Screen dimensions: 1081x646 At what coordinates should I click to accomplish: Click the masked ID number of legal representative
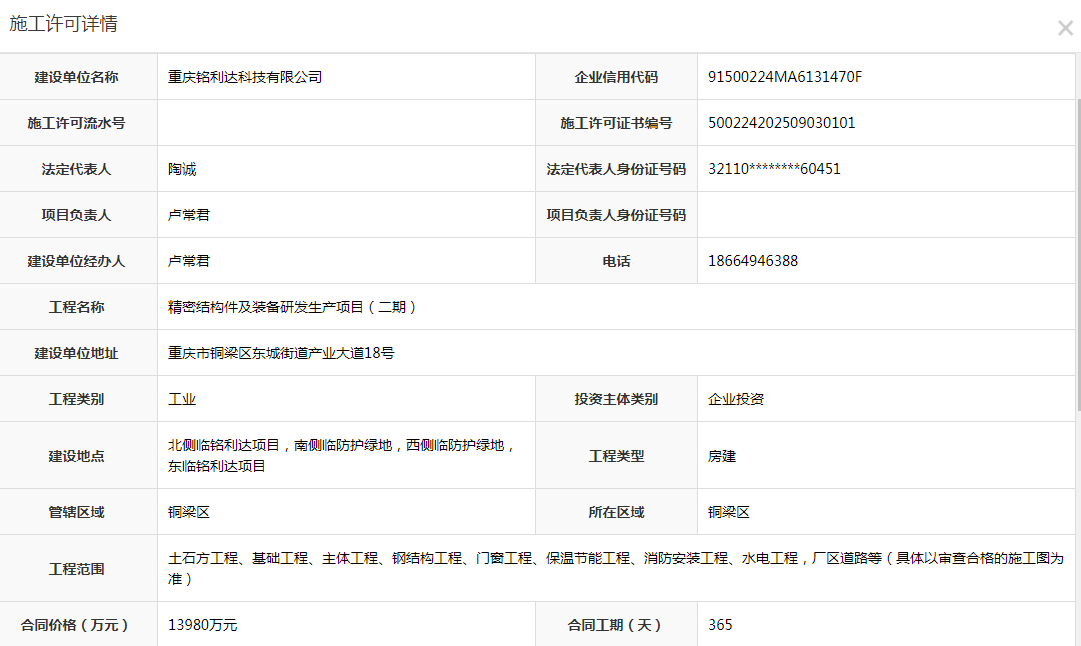tap(773, 169)
